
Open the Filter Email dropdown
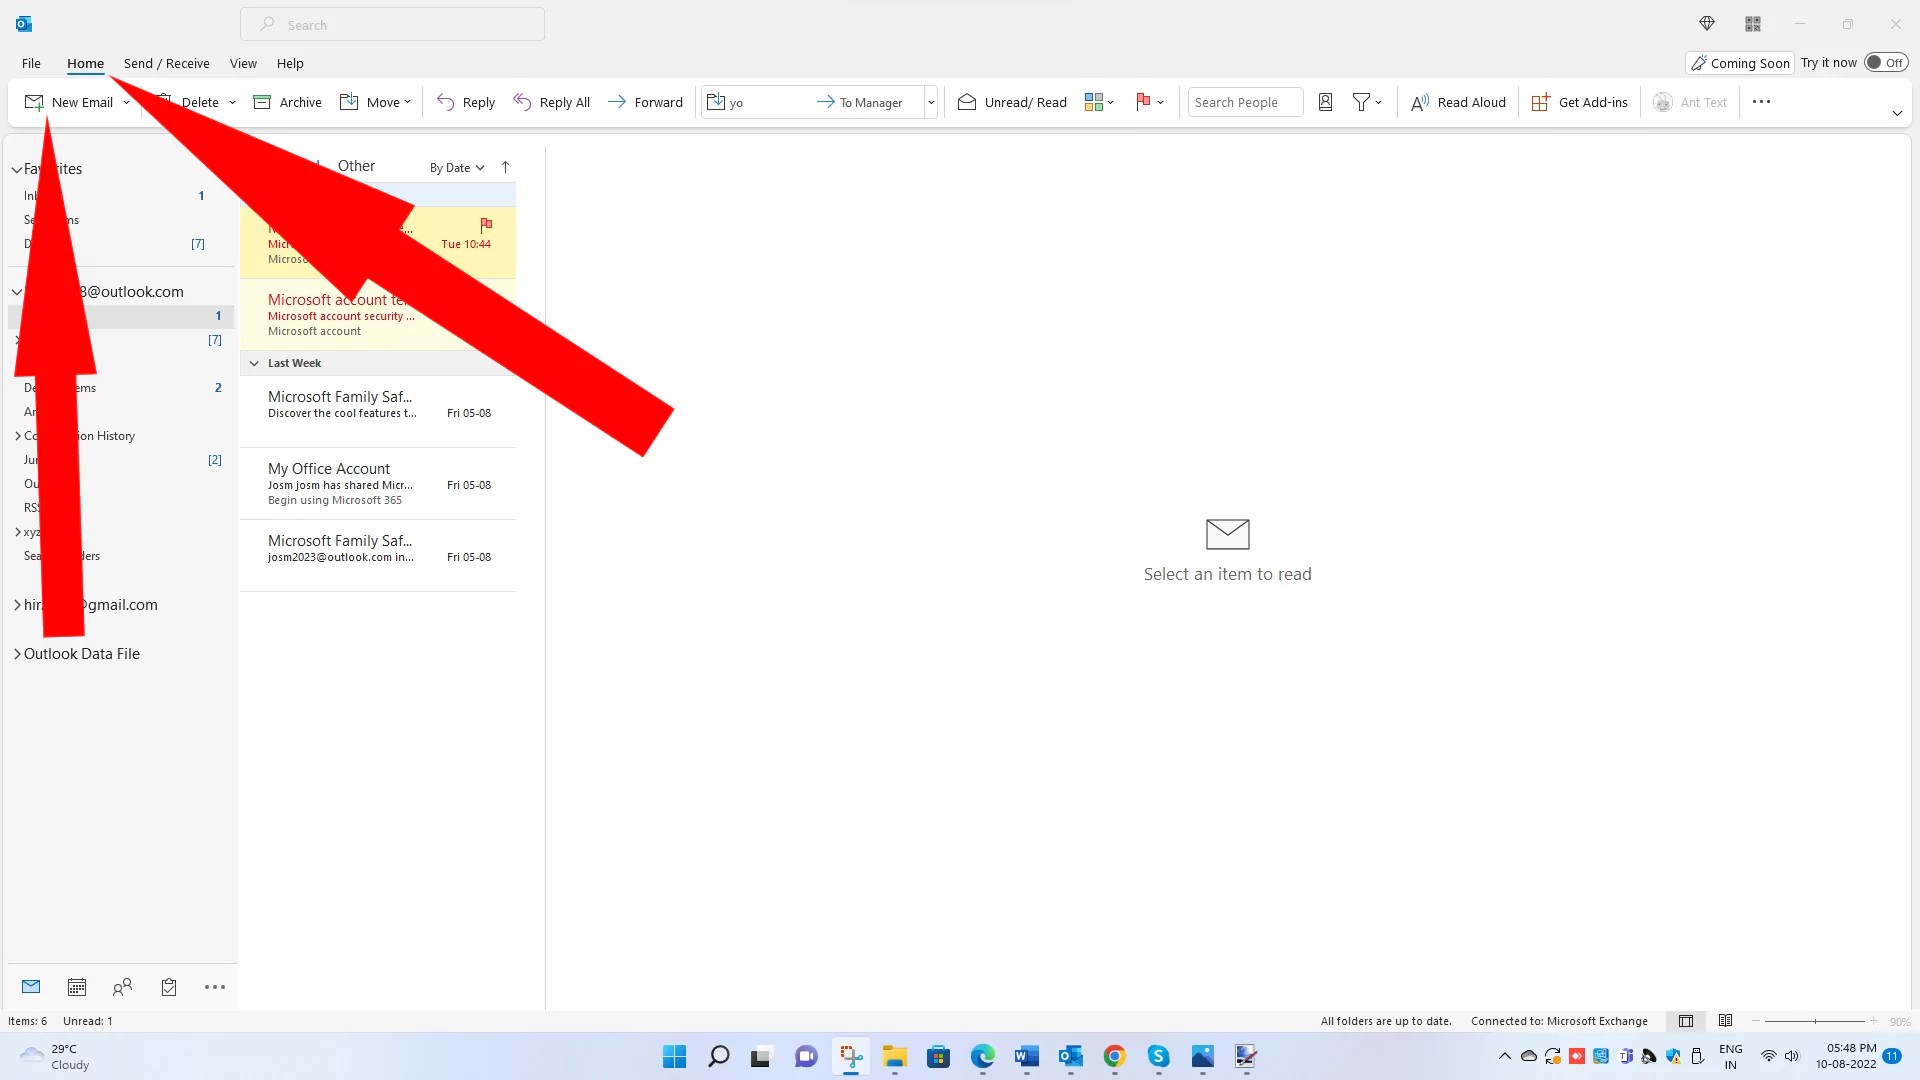1366,101
